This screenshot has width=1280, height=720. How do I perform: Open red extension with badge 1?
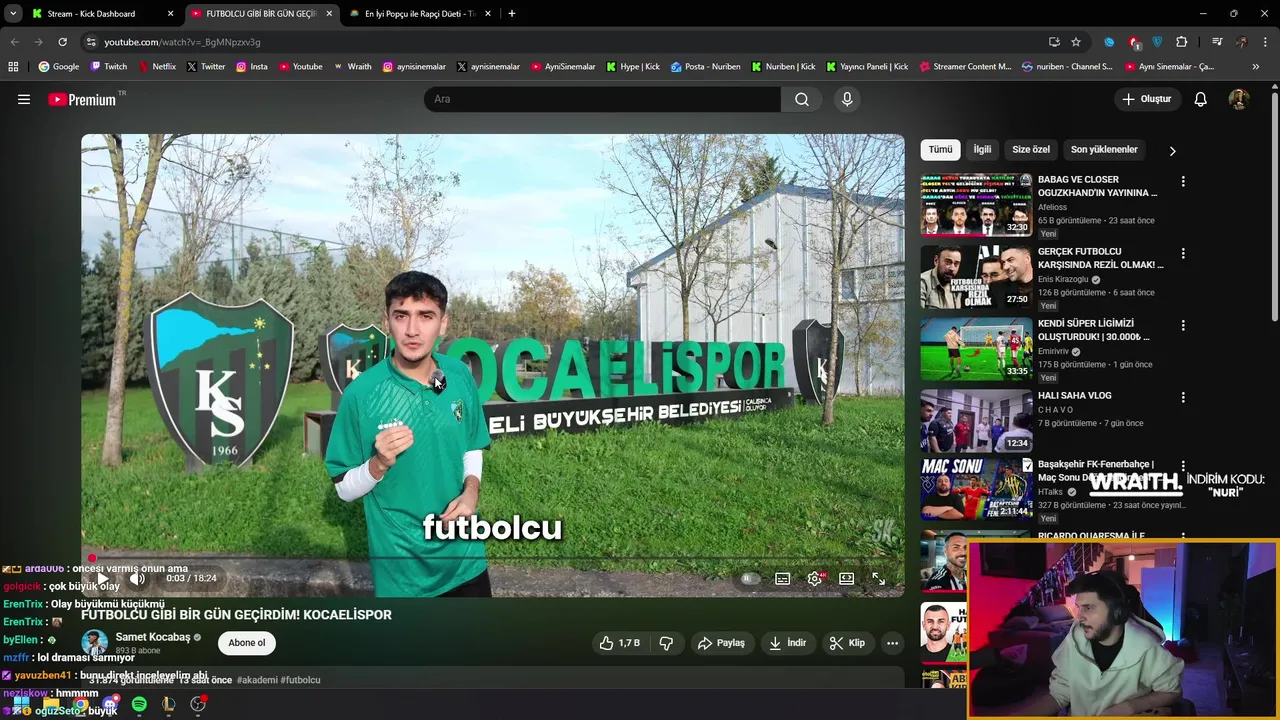coord(1134,42)
